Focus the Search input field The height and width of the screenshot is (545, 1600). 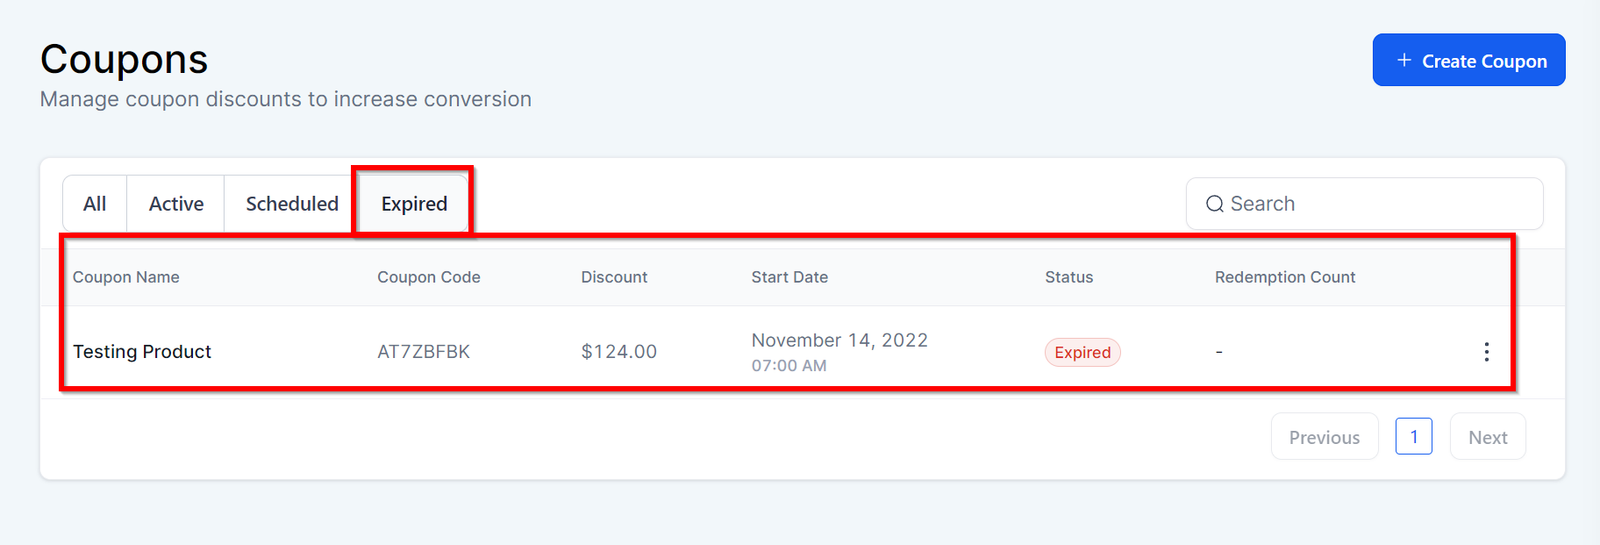(1380, 204)
